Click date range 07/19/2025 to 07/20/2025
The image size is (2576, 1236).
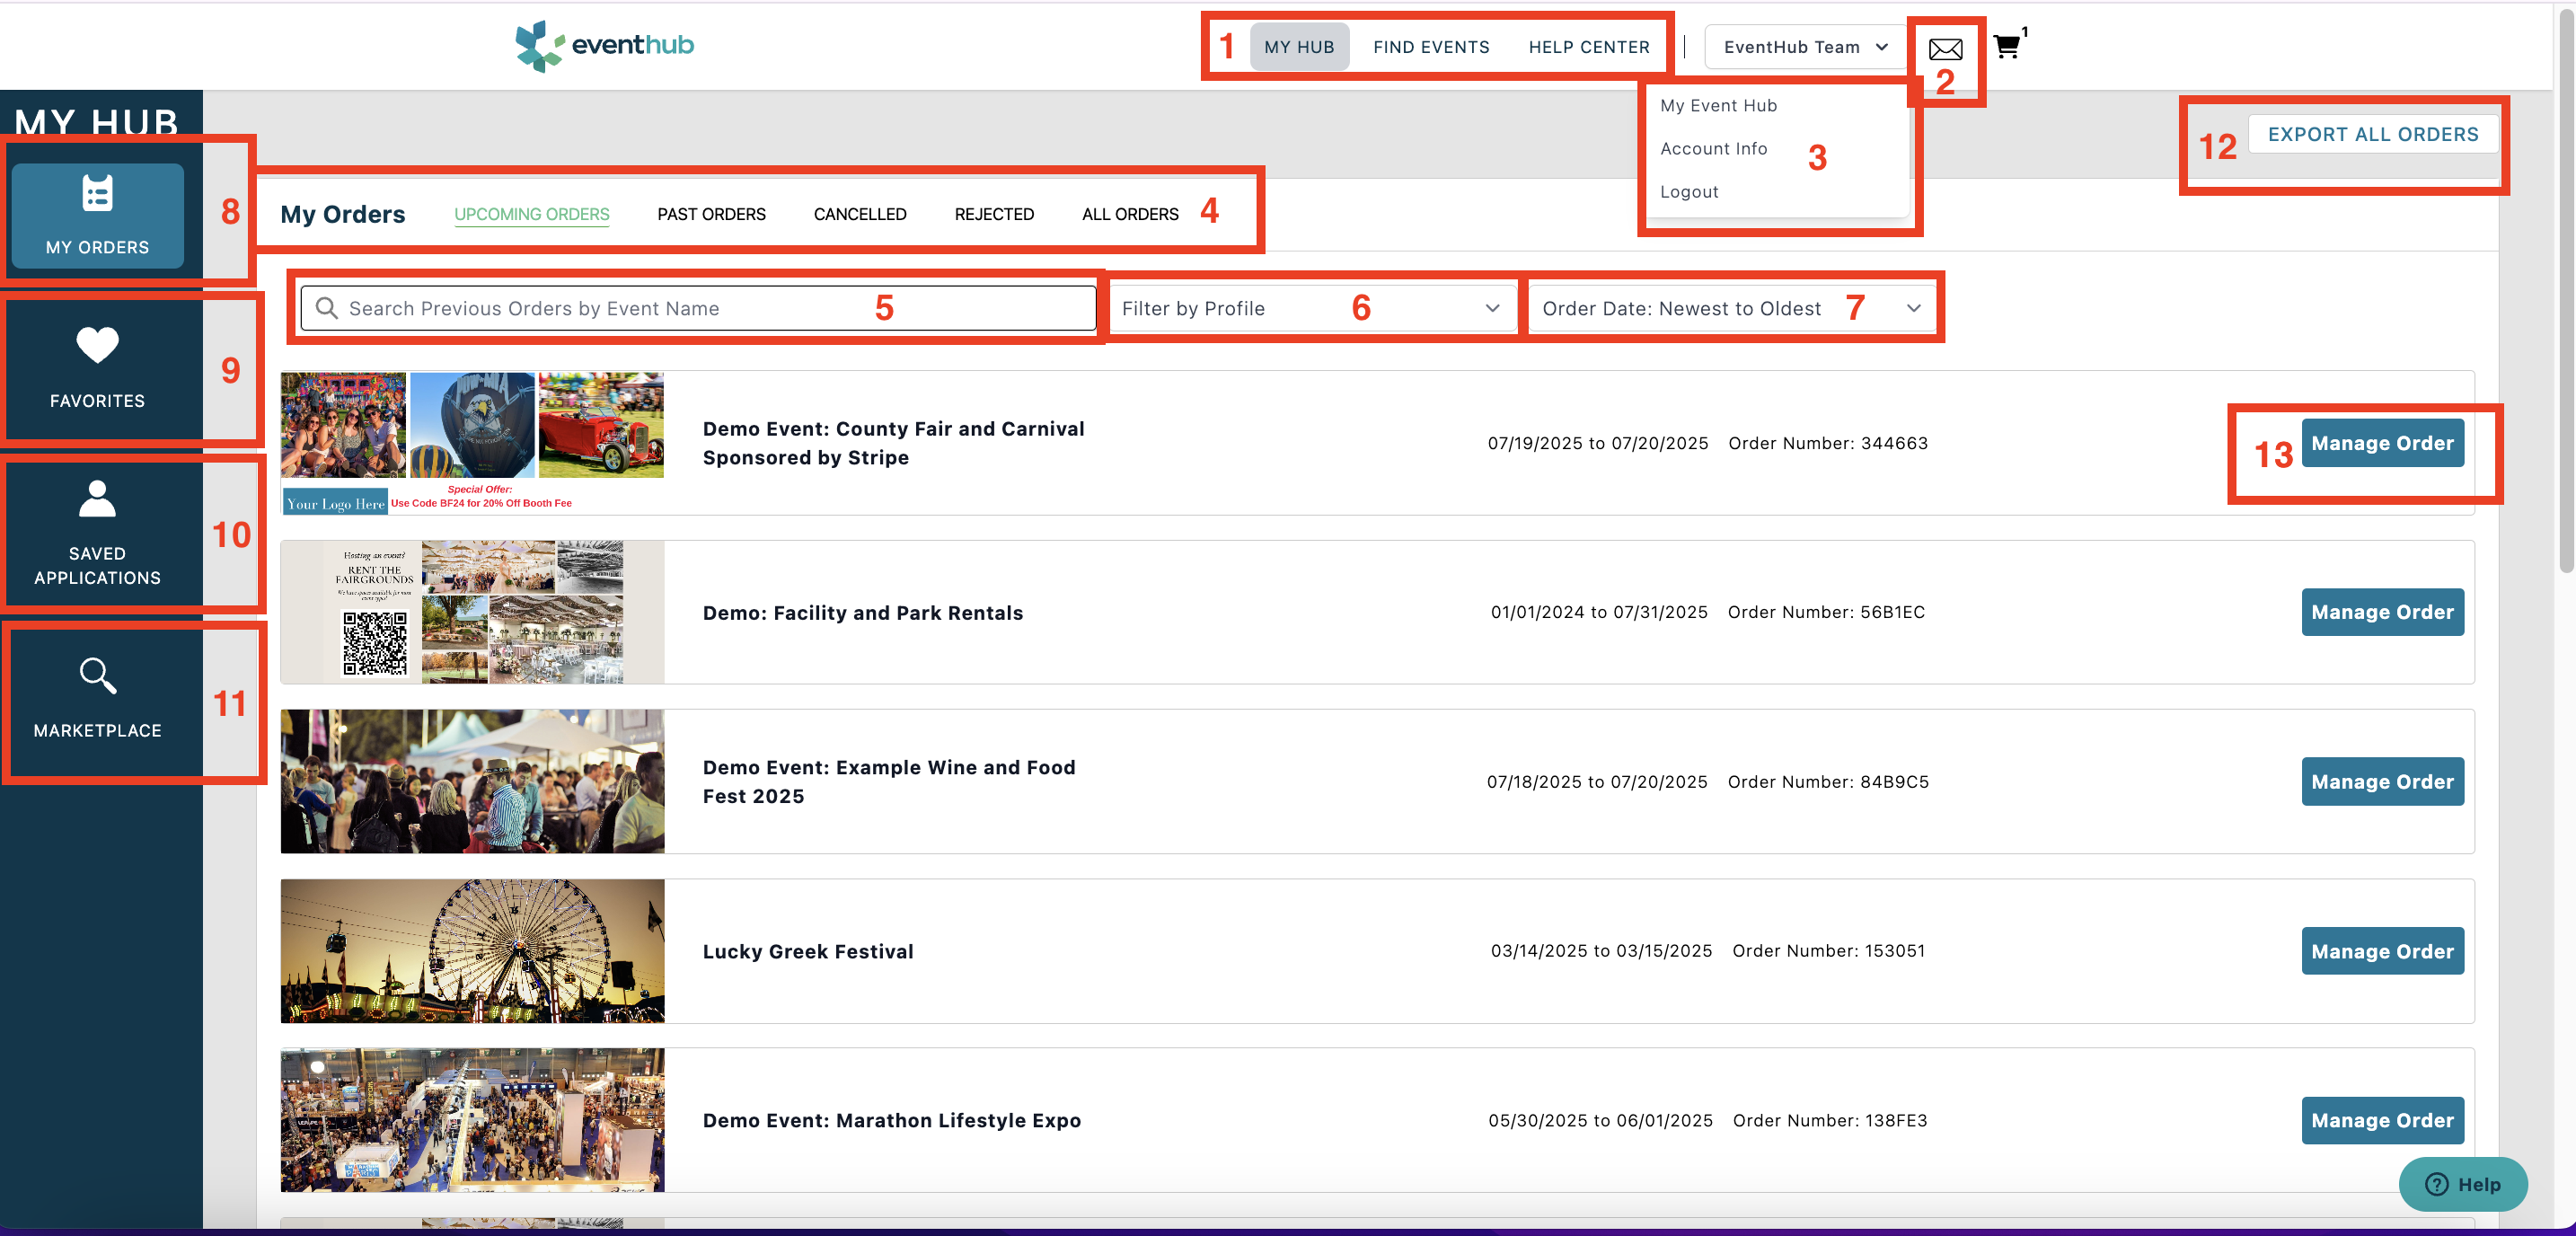(1597, 443)
